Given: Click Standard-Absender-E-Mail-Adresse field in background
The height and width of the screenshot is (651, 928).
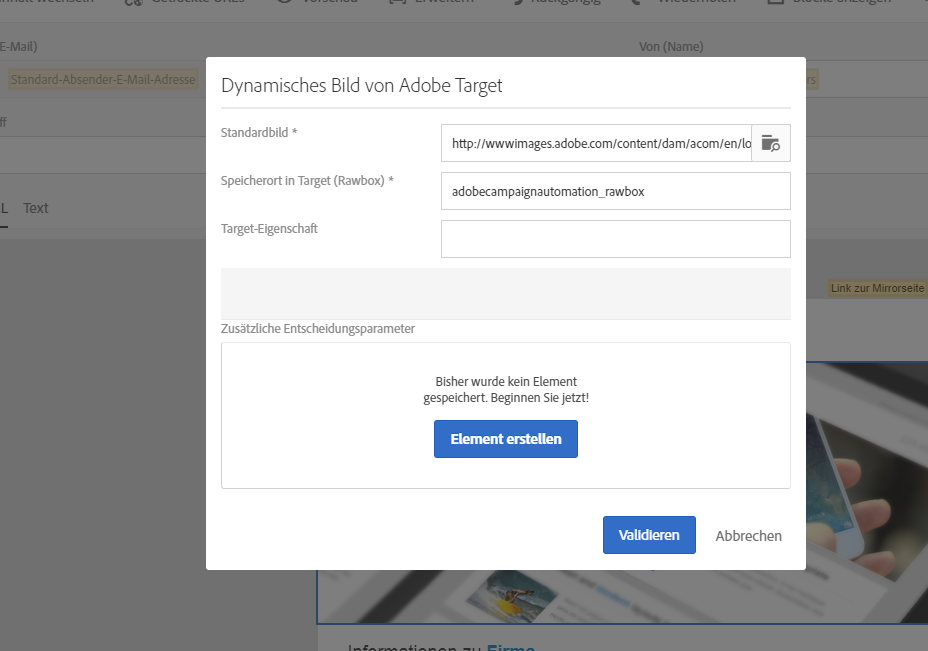Looking at the screenshot, I should pos(103,79).
